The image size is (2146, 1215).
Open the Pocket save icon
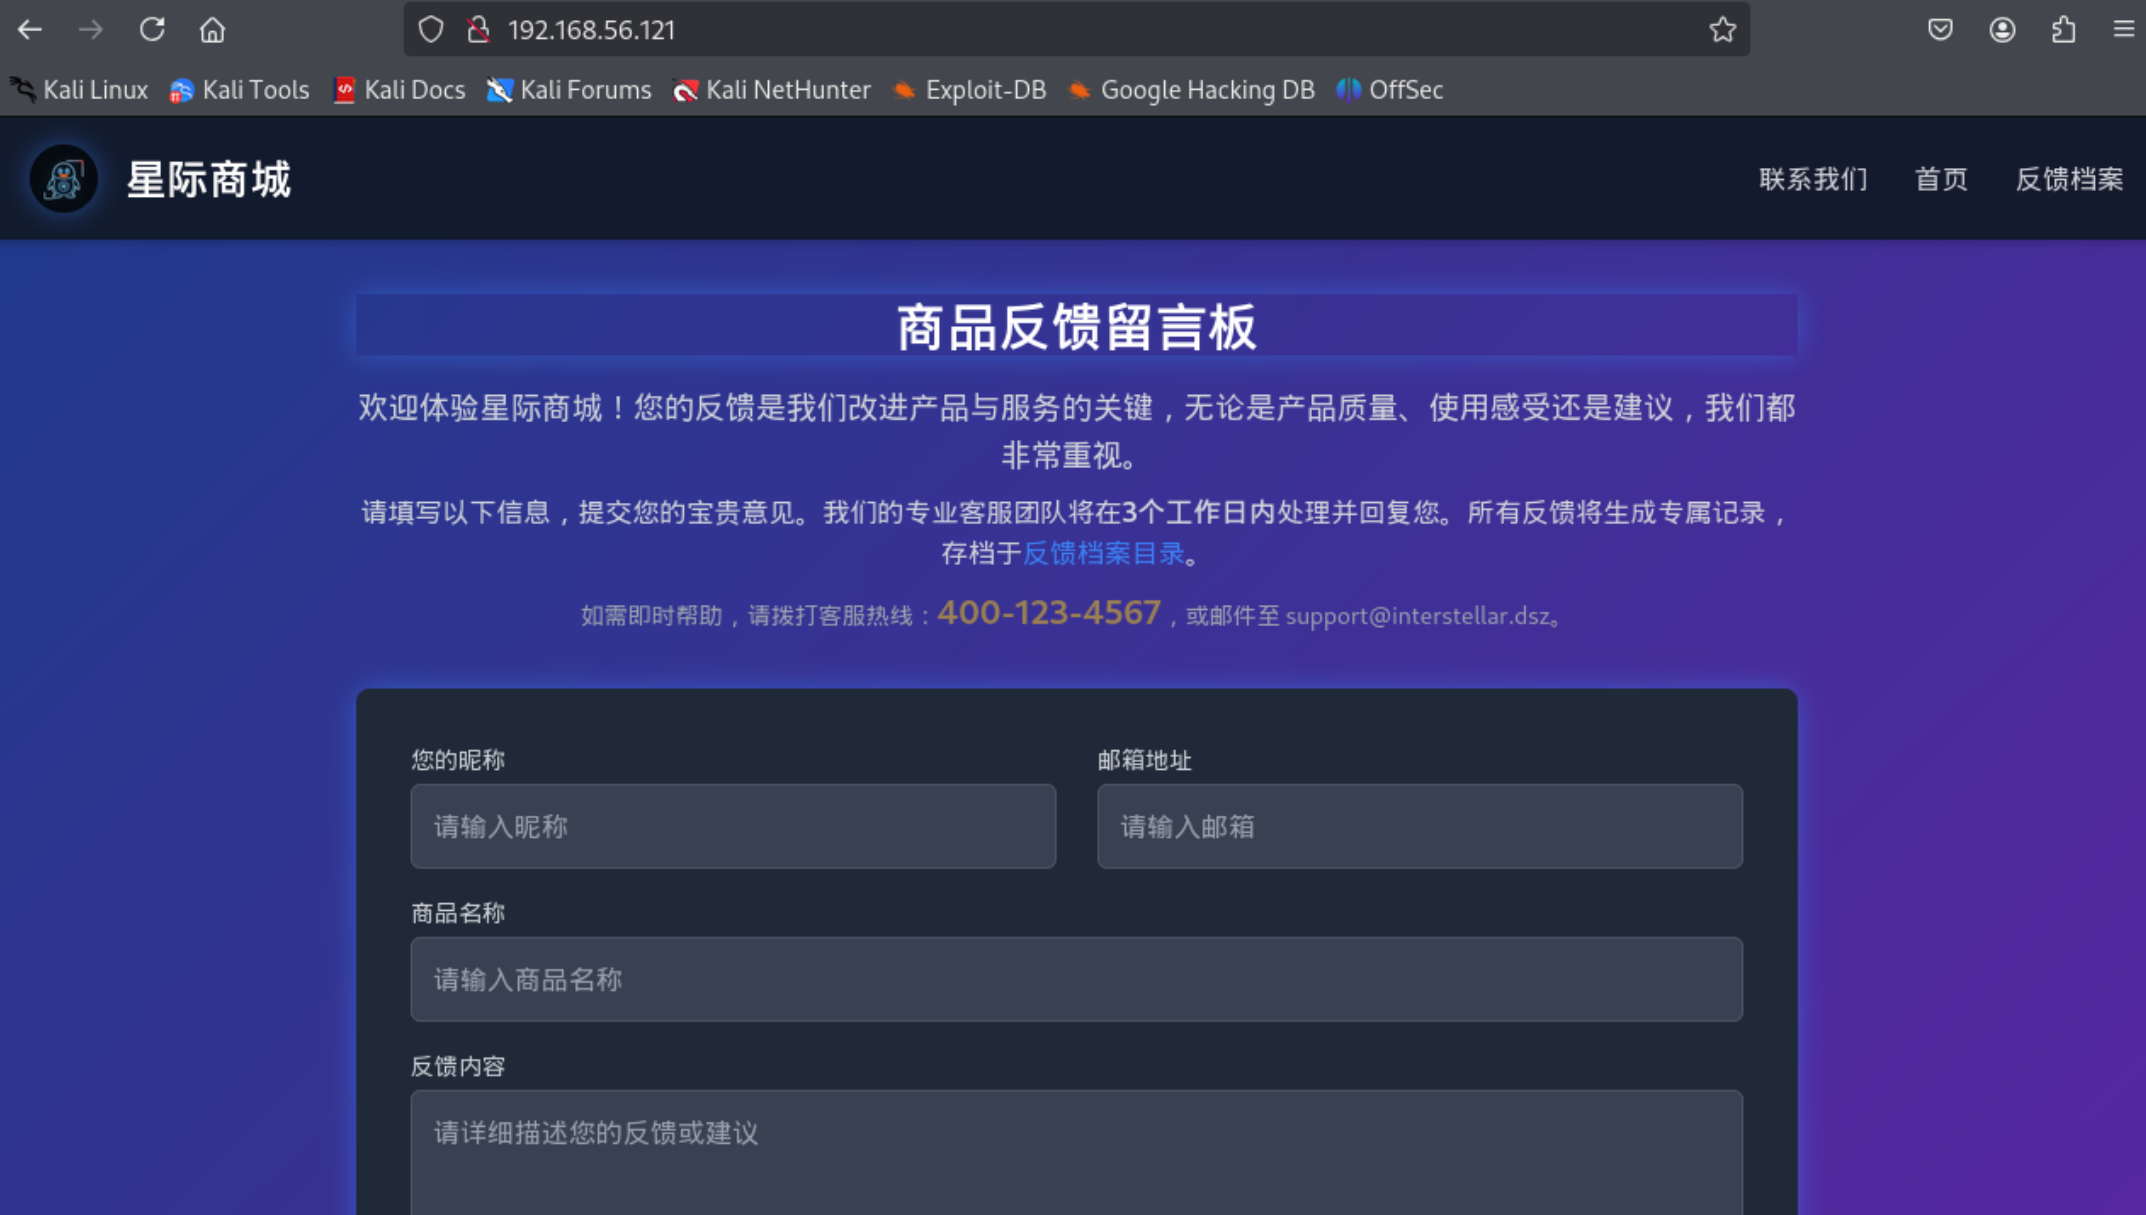click(x=1940, y=30)
